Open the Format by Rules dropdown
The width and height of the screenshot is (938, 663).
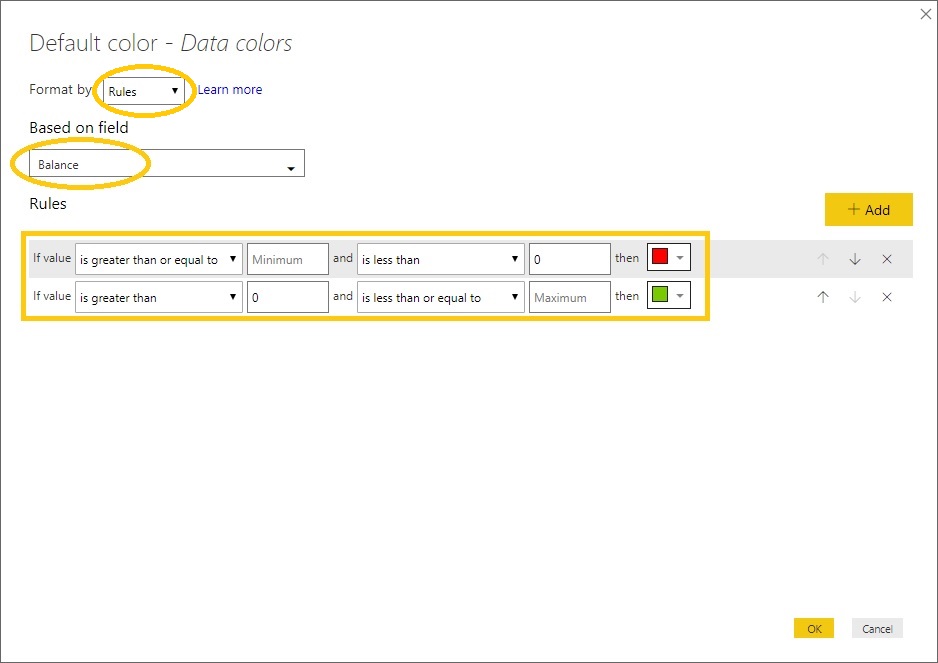click(144, 91)
